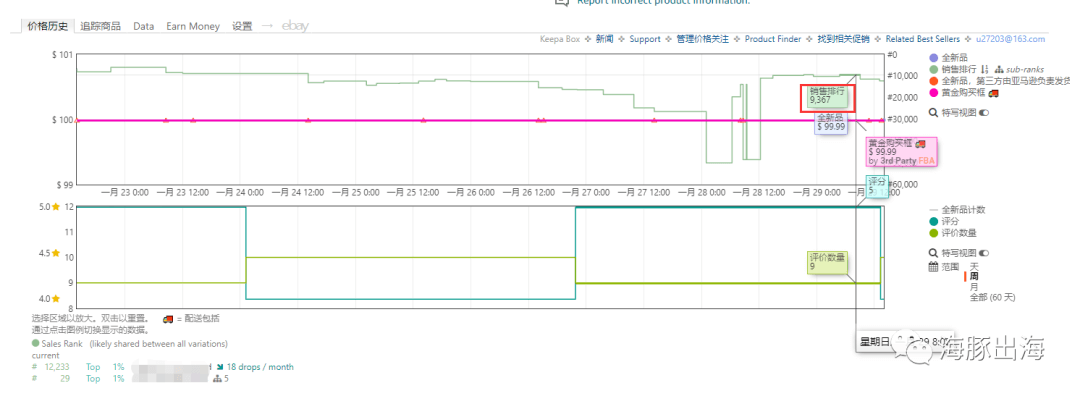Click the magnifier icon in price chart legend

(x=933, y=112)
